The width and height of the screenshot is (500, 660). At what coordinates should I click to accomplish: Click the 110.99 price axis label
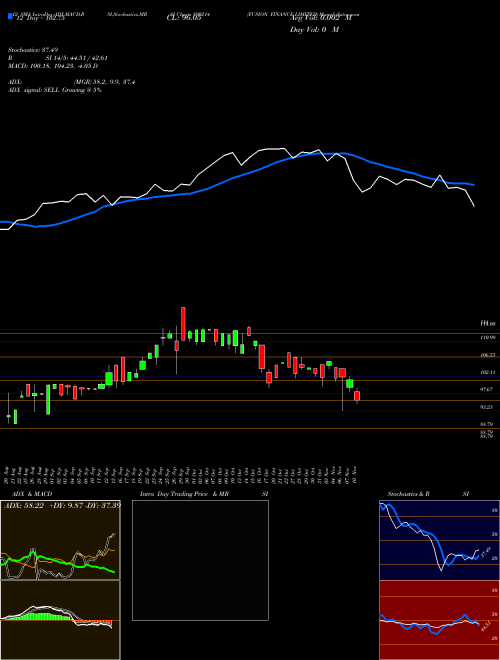(488, 338)
